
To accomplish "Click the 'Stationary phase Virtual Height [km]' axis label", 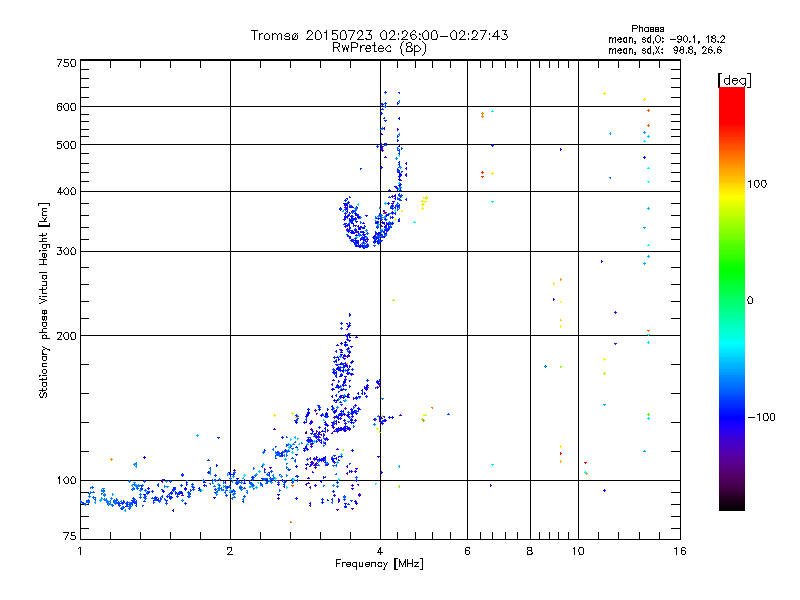I will coord(44,300).
